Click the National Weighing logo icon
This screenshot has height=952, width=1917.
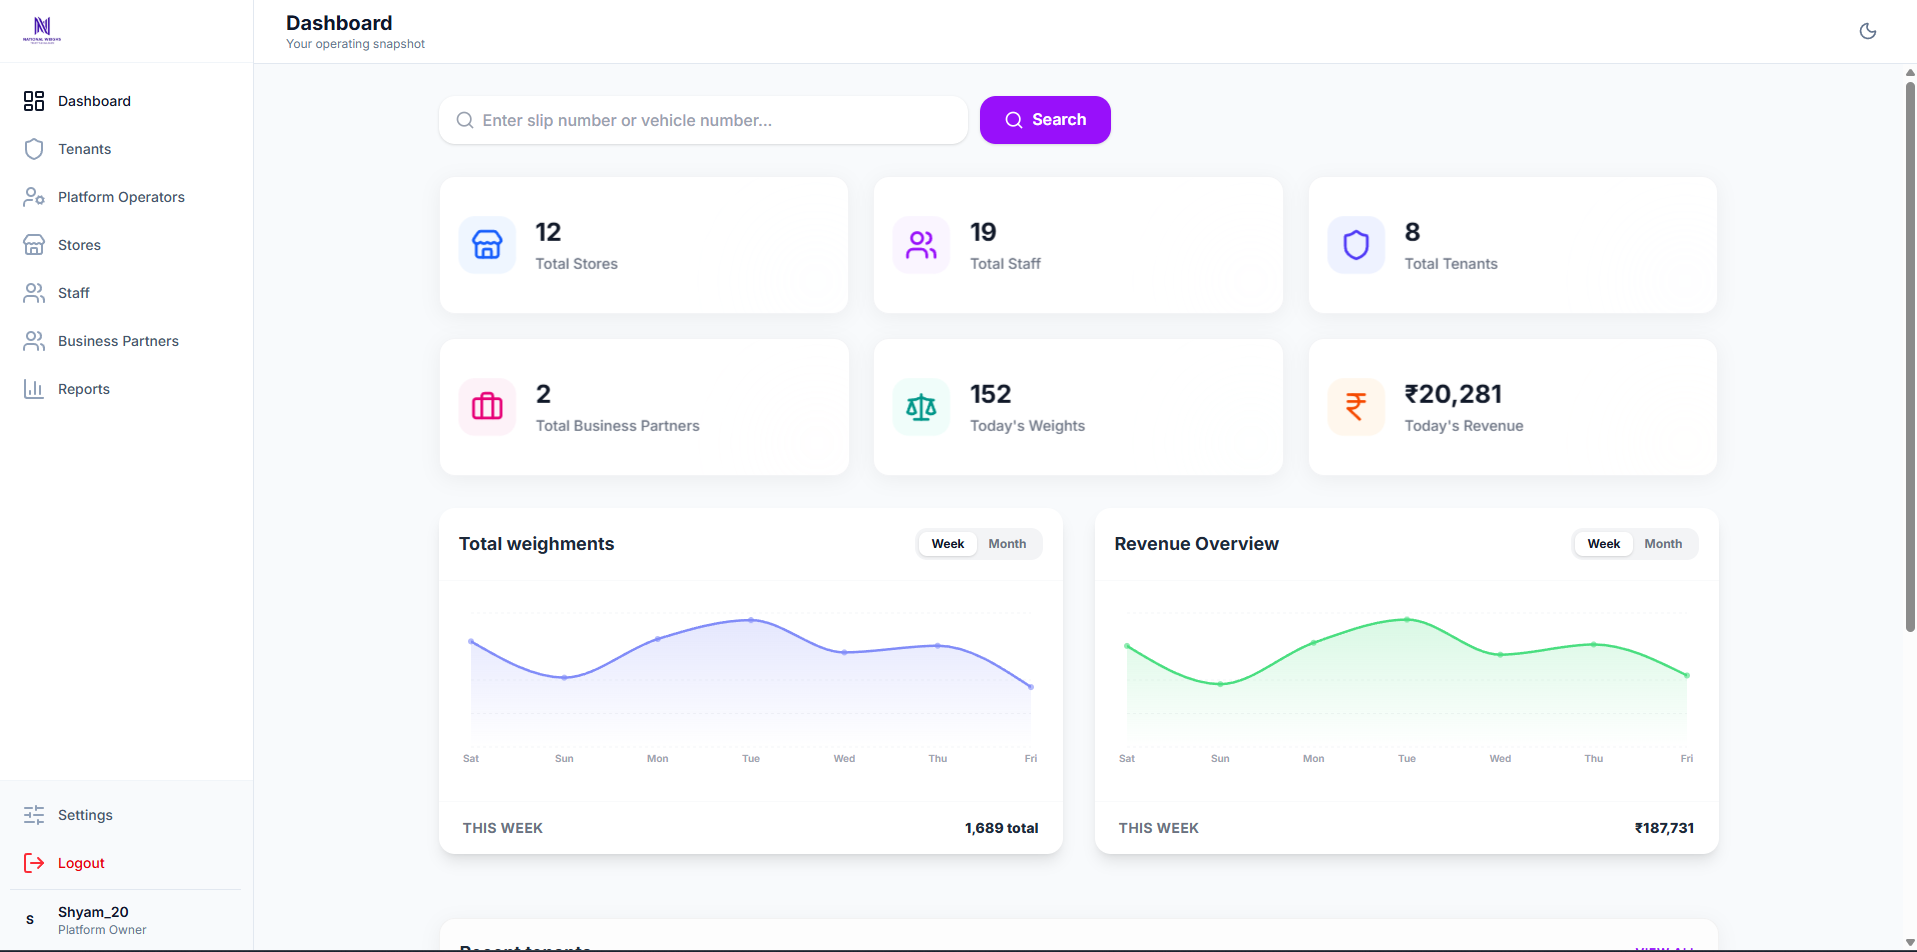point(42,30)
